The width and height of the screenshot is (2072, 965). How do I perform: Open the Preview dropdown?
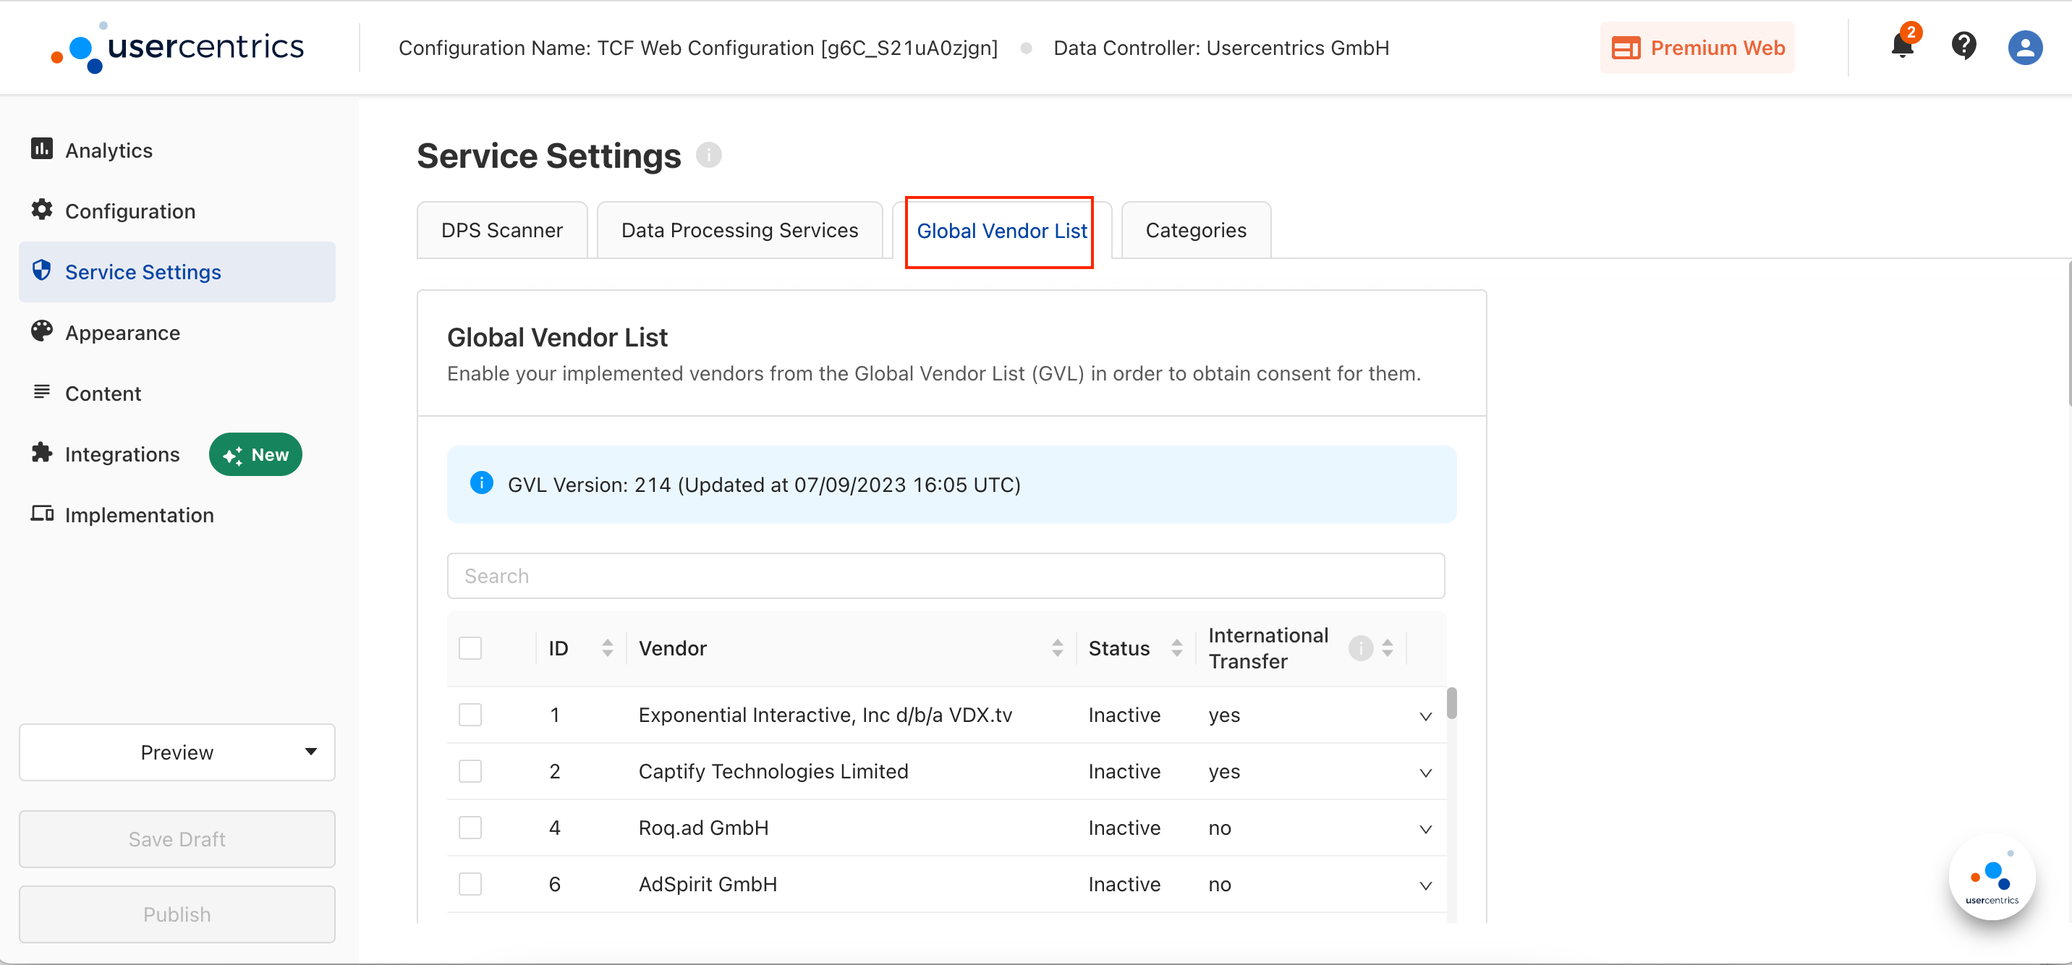pyautogui.click(x=177, y=752)
